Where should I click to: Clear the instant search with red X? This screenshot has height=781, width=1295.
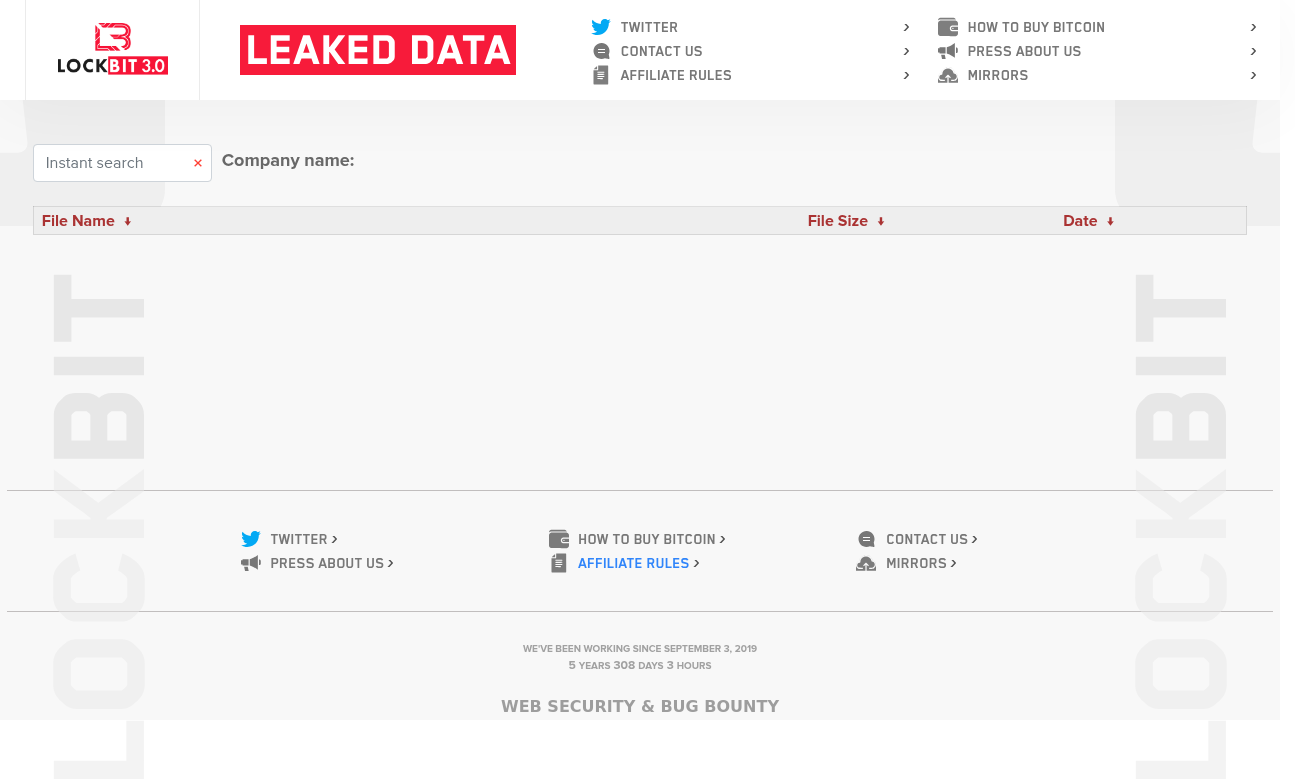(198, 163)
